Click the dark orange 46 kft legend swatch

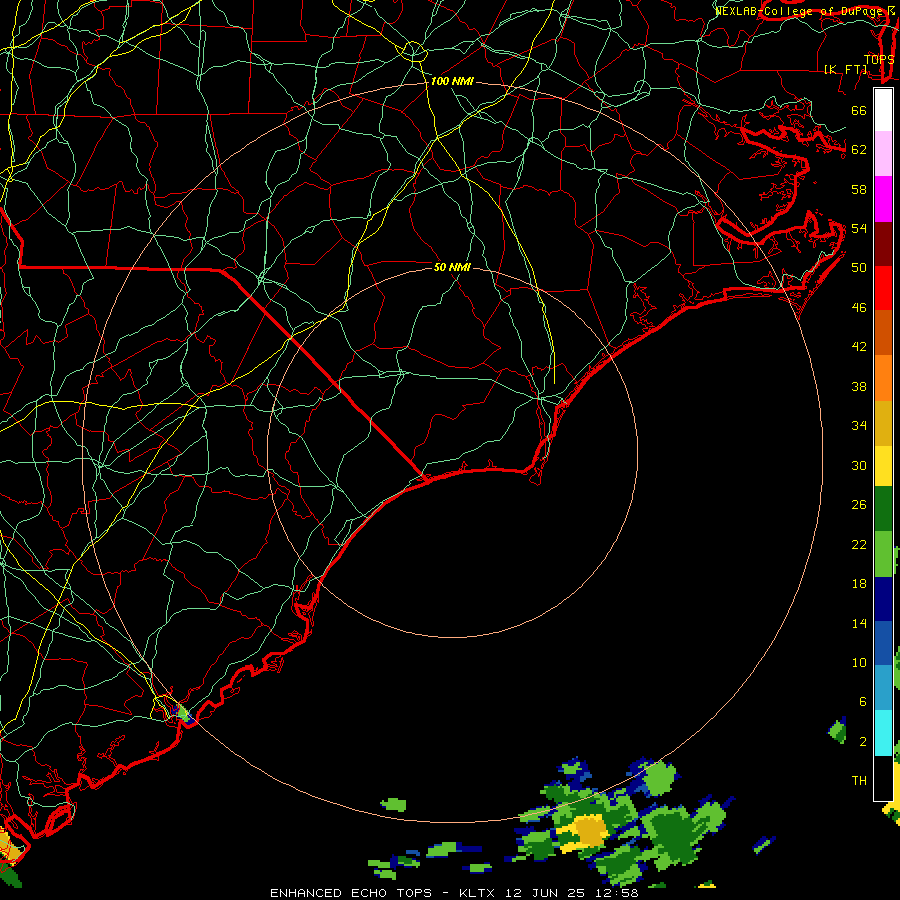tap(883, 332)
